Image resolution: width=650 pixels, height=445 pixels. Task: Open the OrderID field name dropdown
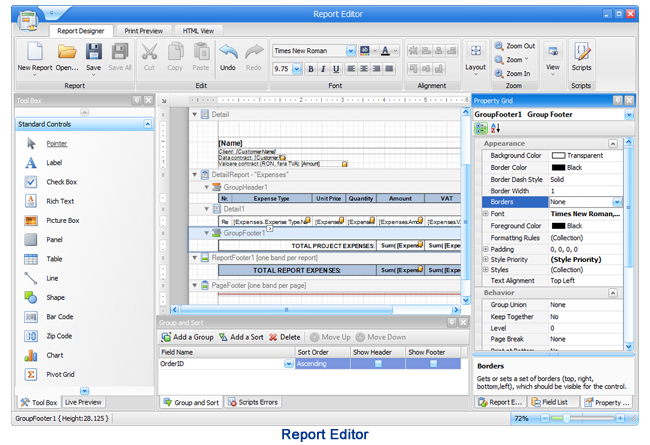point(289,364)
